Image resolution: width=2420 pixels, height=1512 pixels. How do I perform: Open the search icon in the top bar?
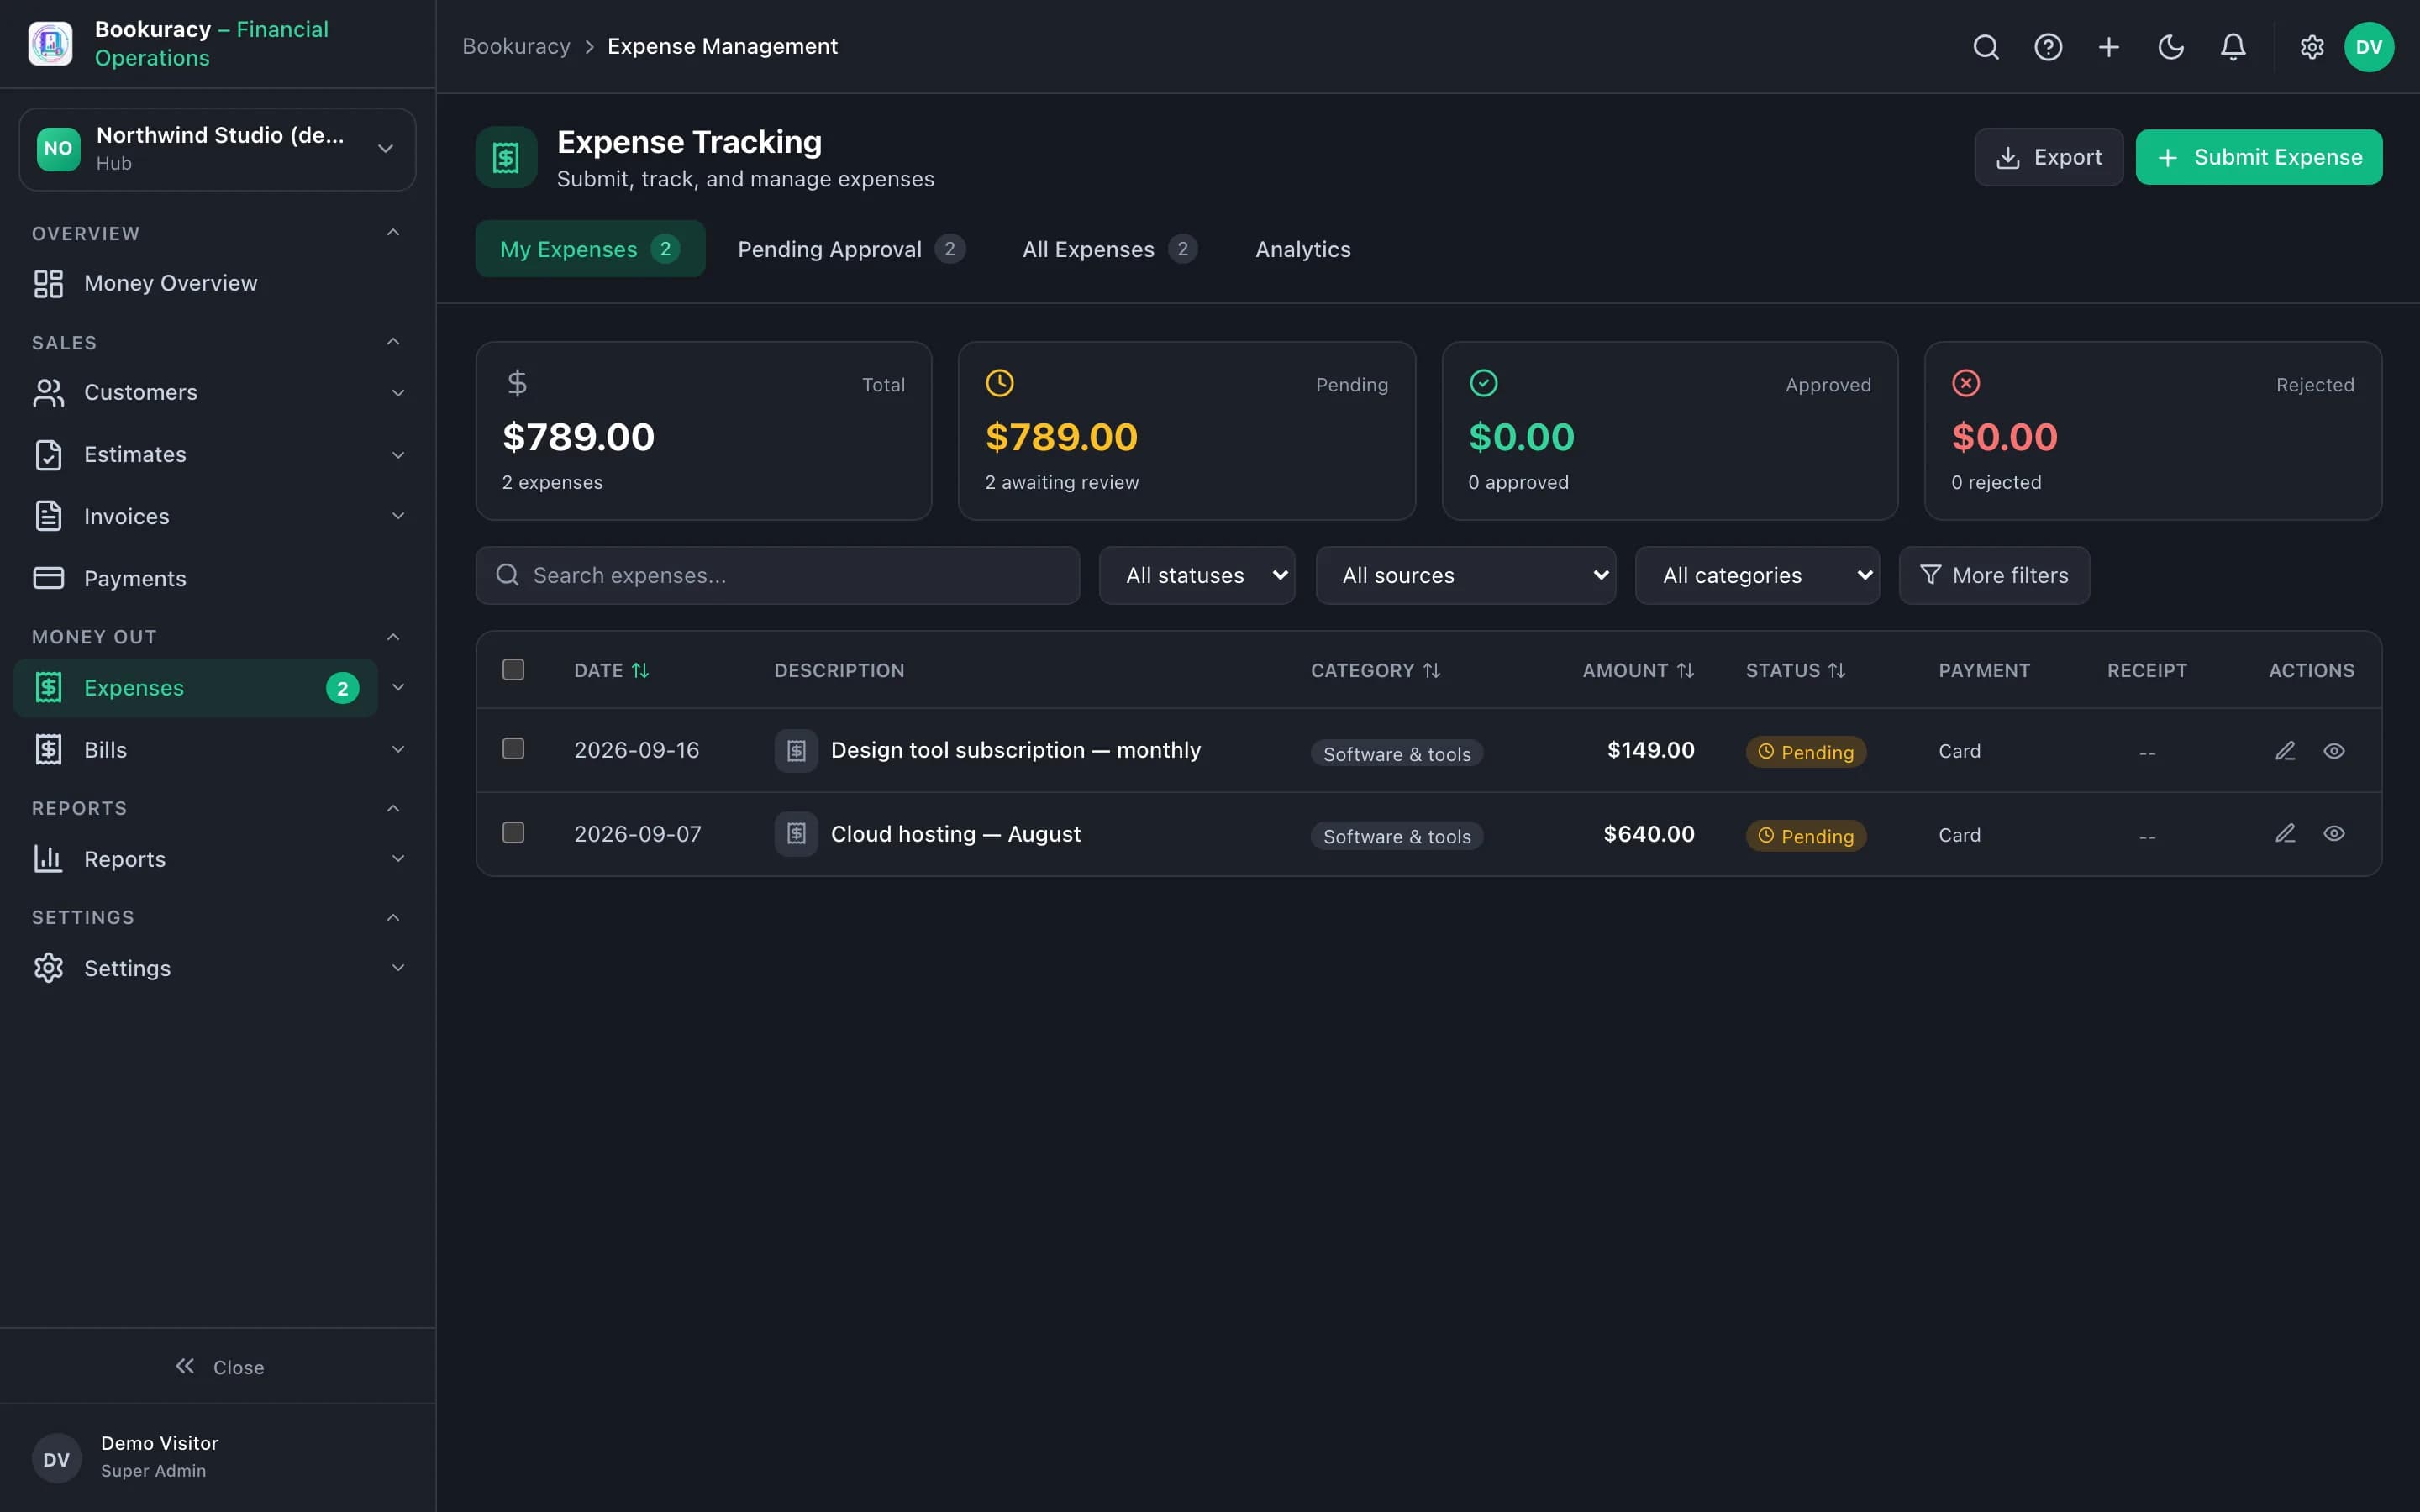tap(1986, 47)
